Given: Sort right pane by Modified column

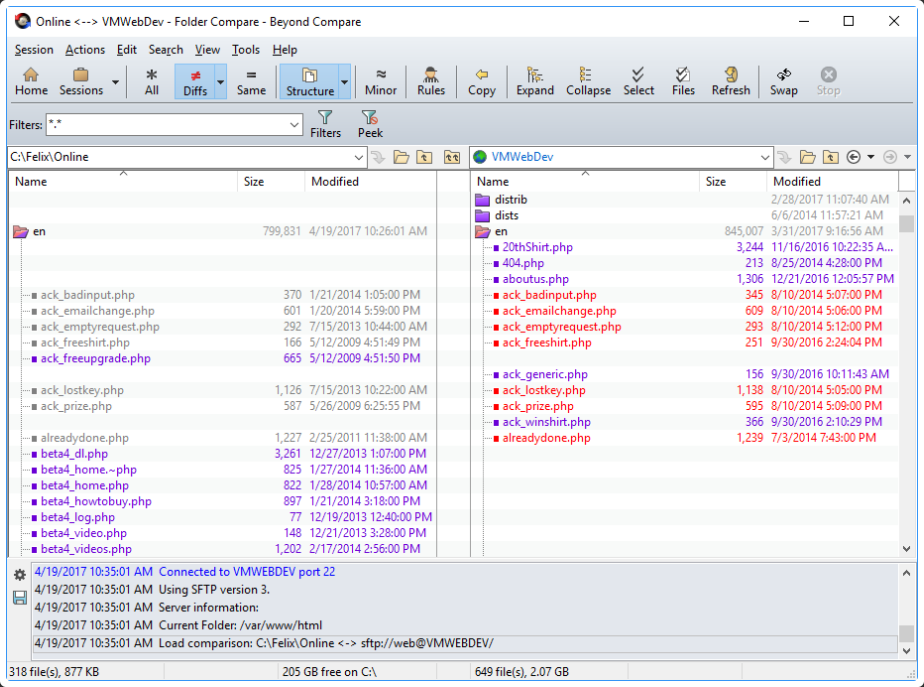Looking at the screenshot, I should [796, 181].
